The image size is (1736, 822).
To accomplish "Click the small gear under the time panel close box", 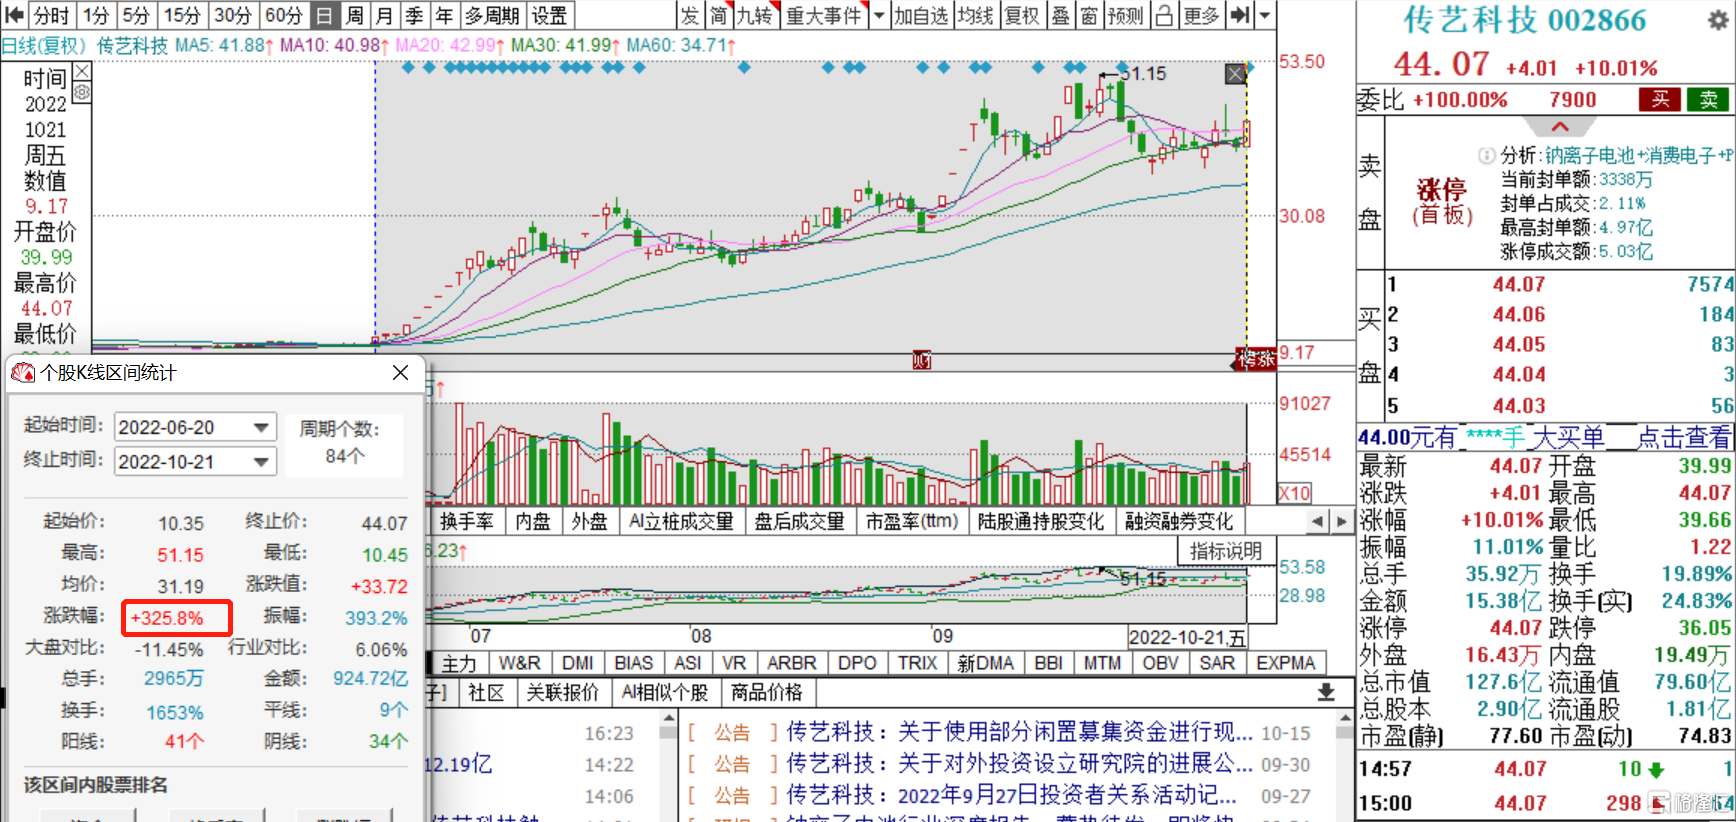I will [x=82, y=92].
